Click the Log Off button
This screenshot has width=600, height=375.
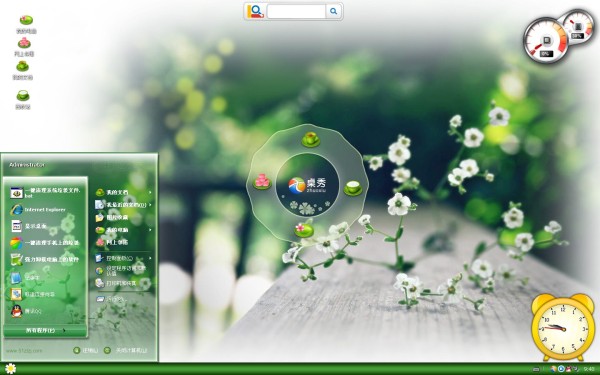pos(86,350)
